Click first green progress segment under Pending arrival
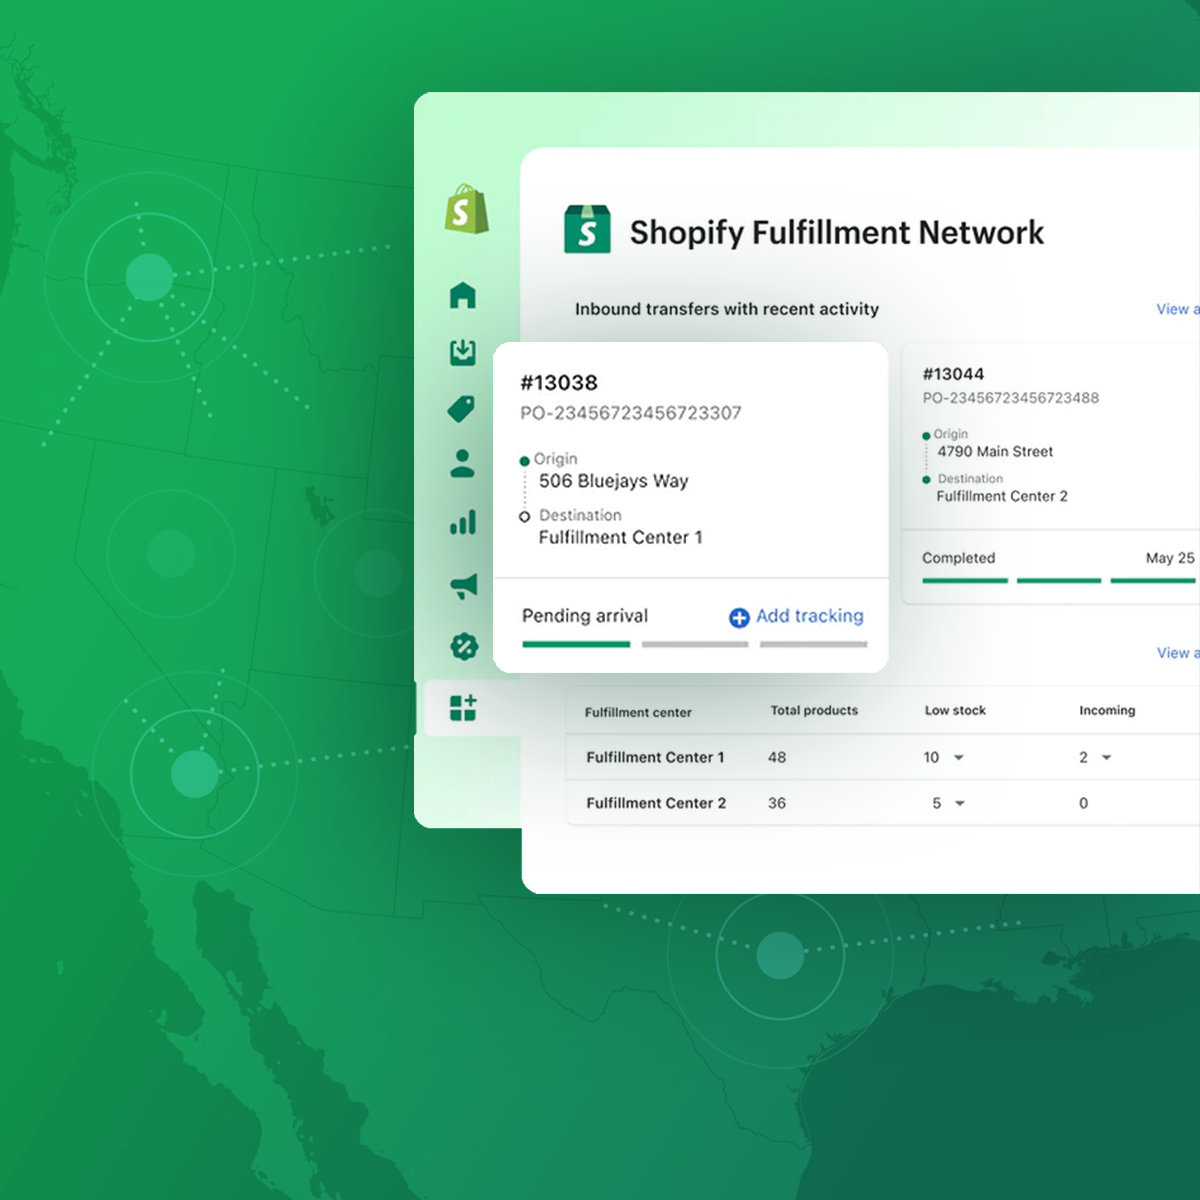The width and height of the screenshot is (1200, 1200). (x=576, y=645)
